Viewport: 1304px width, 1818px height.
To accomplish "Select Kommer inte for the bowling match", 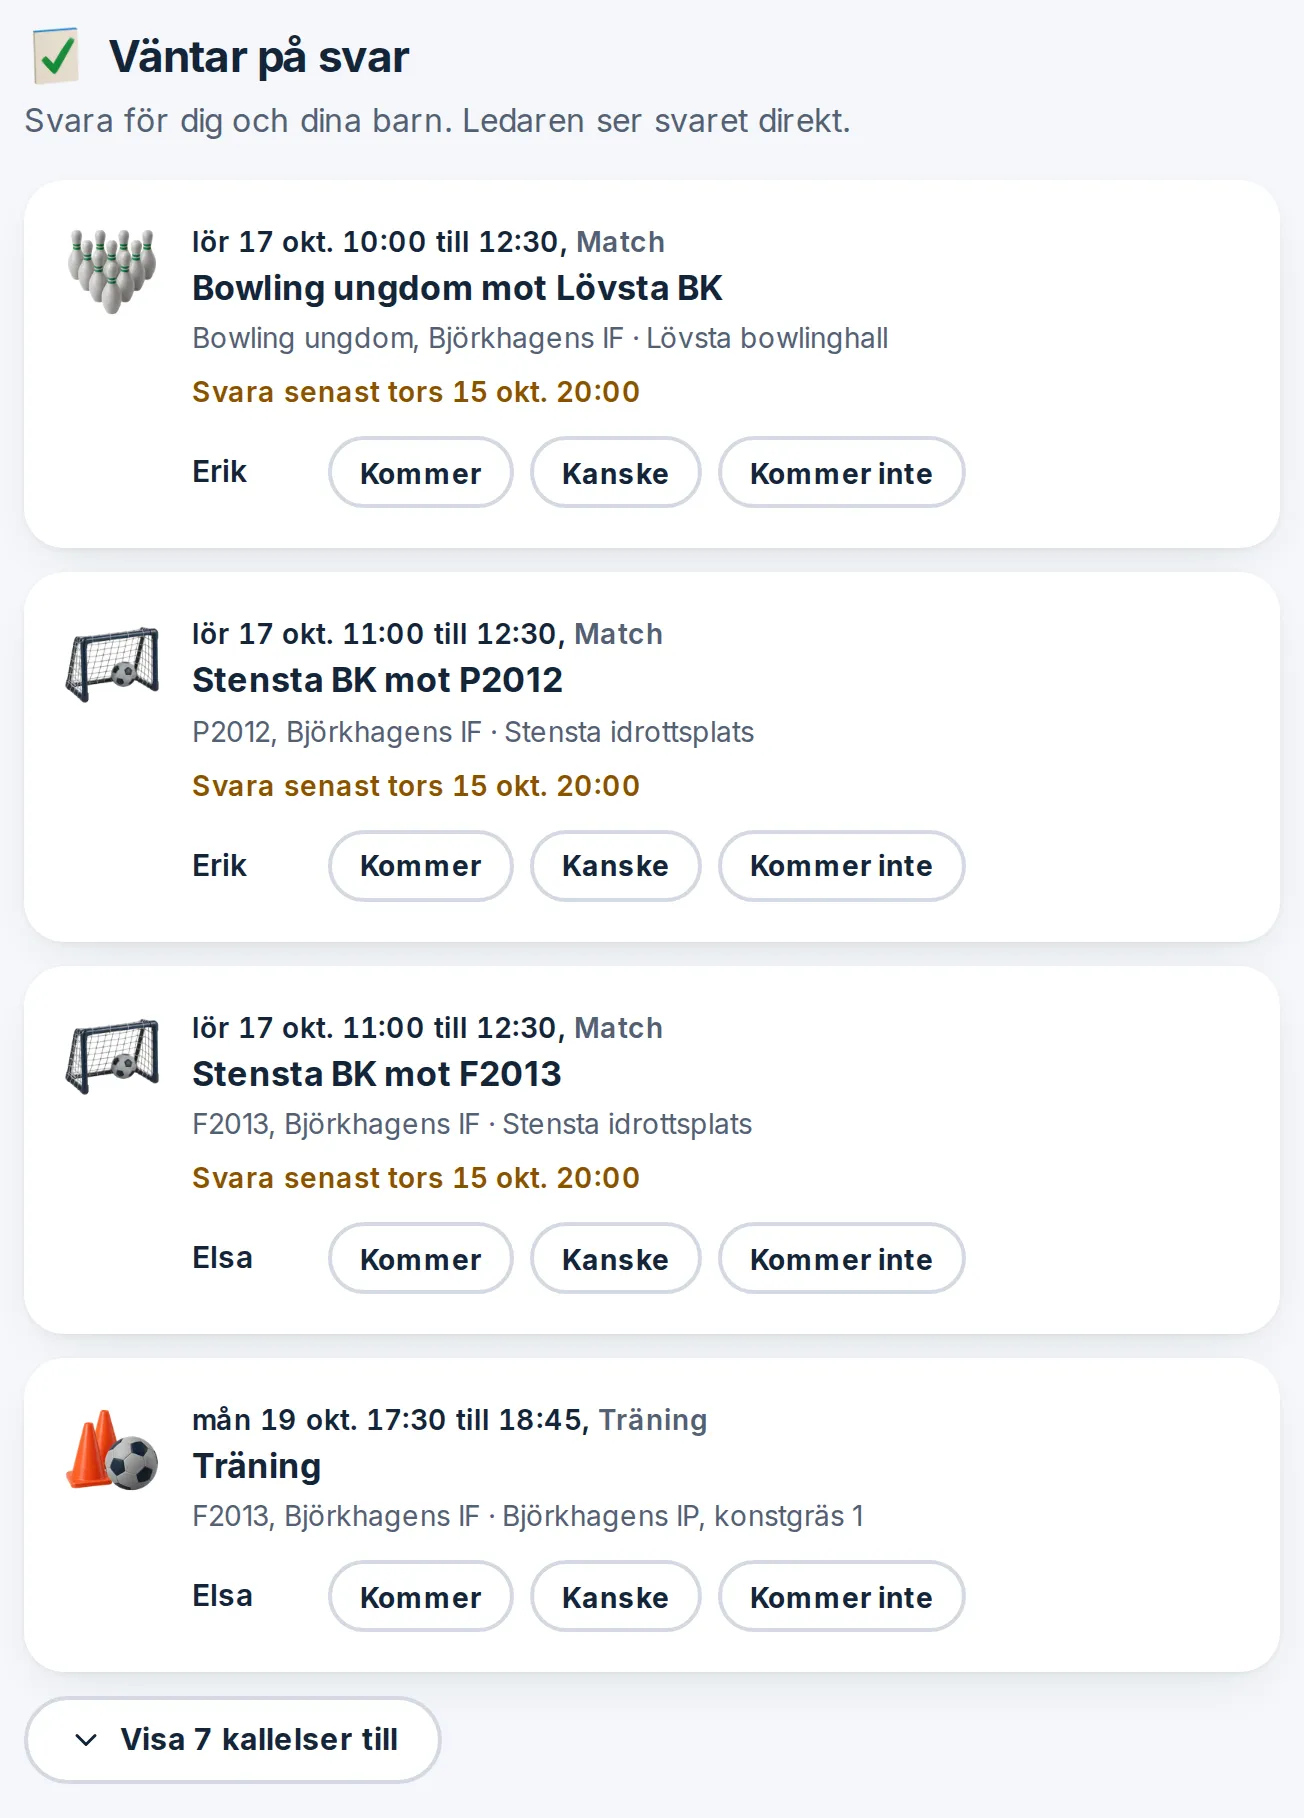I will (x=841, y=472).
